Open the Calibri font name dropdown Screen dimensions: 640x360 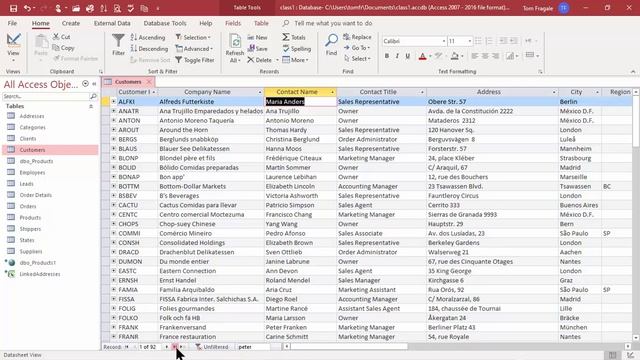point(444,41)
